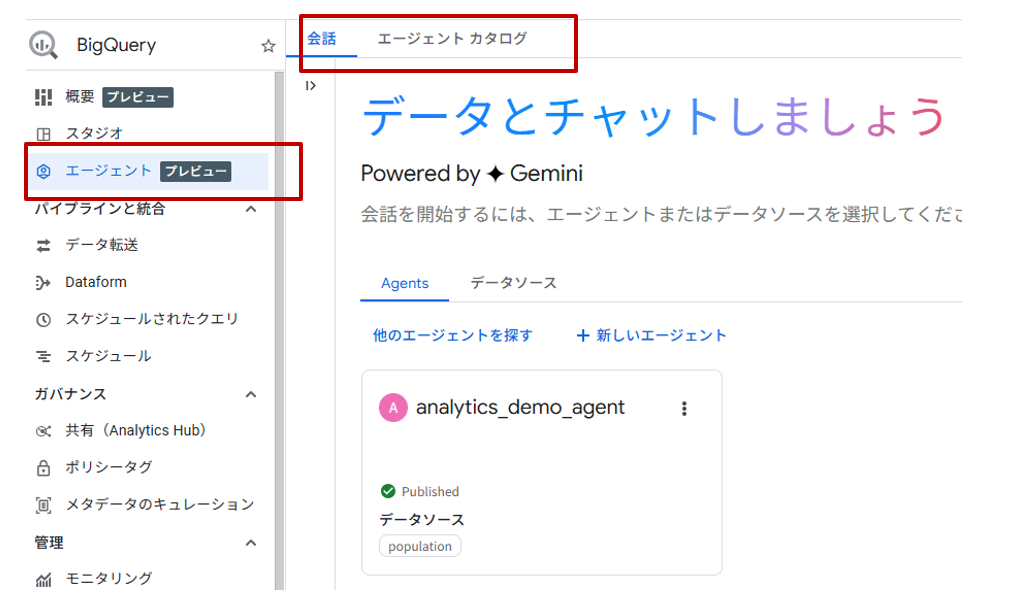Open スタジオ in the sidebar
Screen dimensions: 1023x609
(94, 134)
